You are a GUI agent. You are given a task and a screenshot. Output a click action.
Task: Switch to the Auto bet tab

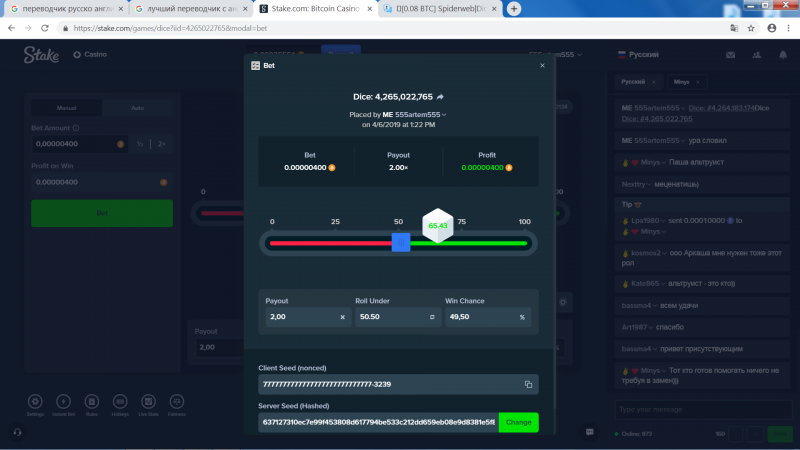pos(137,108)
